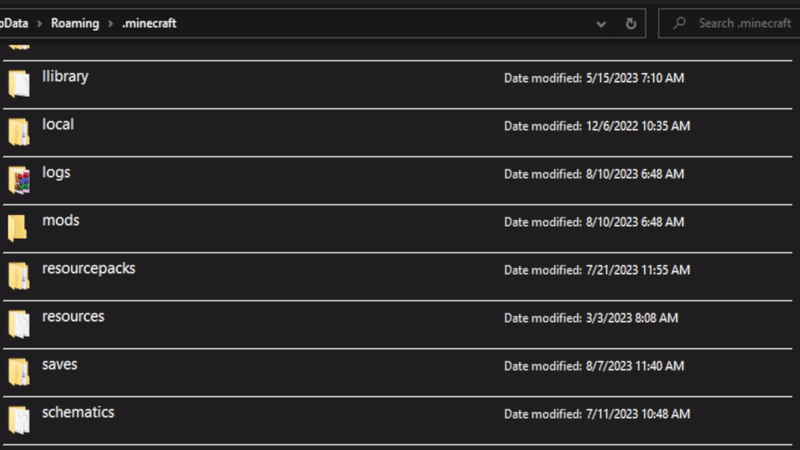
Task: Select the mods folder name
Action: 60,220
